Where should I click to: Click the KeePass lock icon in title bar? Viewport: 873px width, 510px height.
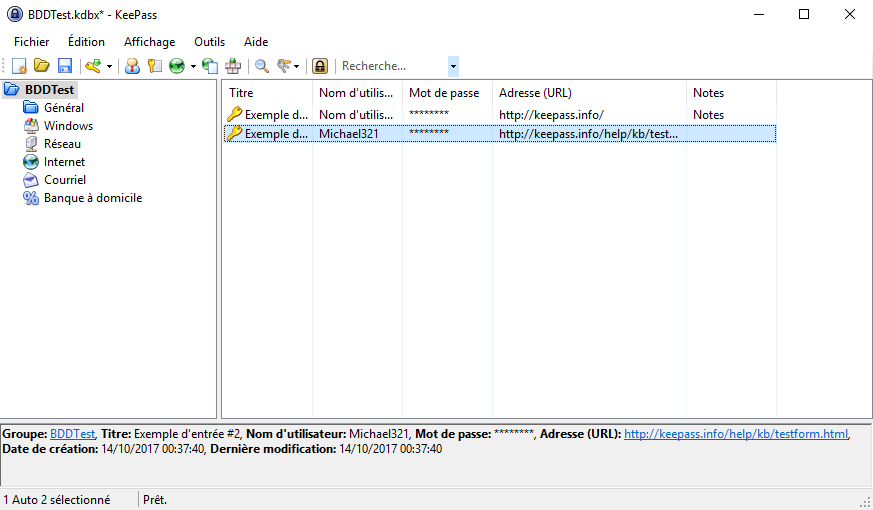click(x=15, y=14)
